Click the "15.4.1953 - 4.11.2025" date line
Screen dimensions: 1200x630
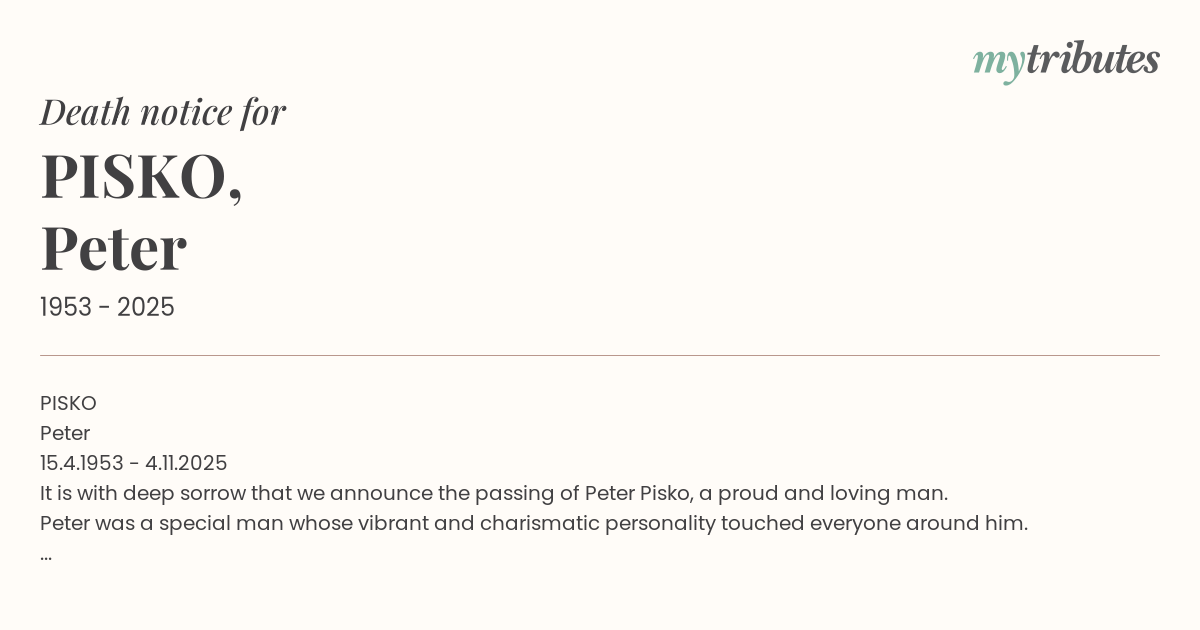133,463
